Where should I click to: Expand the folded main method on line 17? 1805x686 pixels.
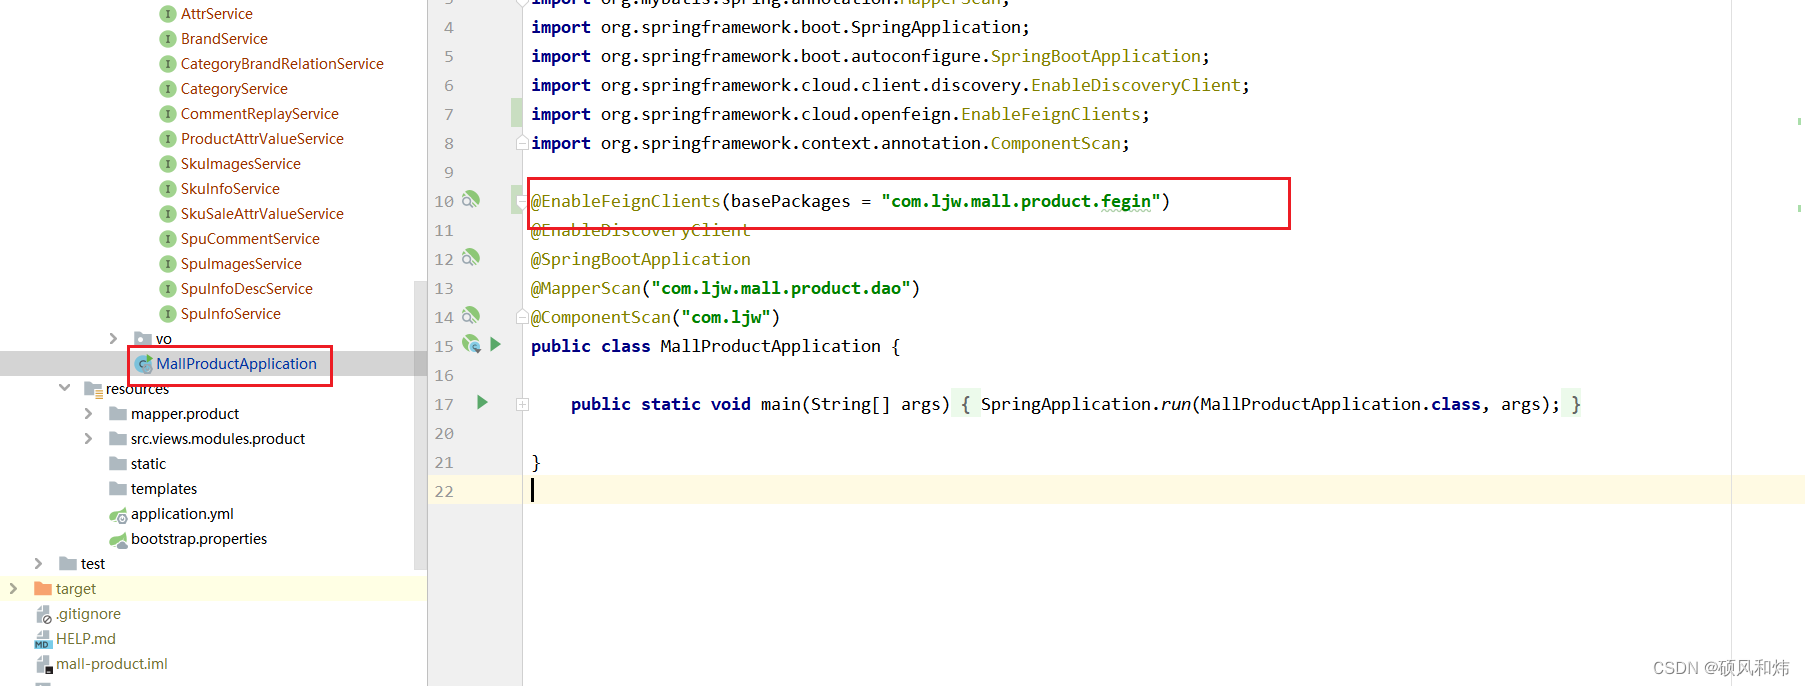click(522, 404)
